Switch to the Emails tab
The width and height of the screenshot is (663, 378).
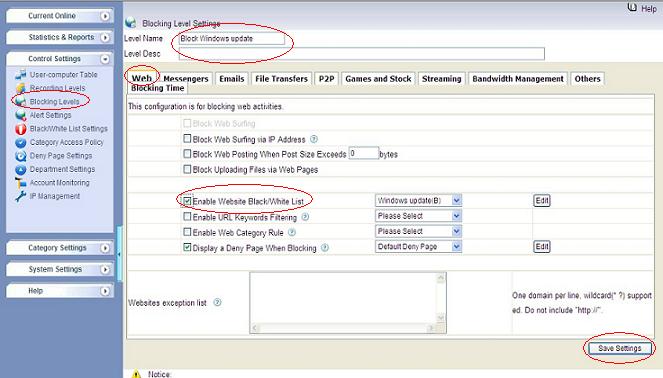[x=232, y=79]
